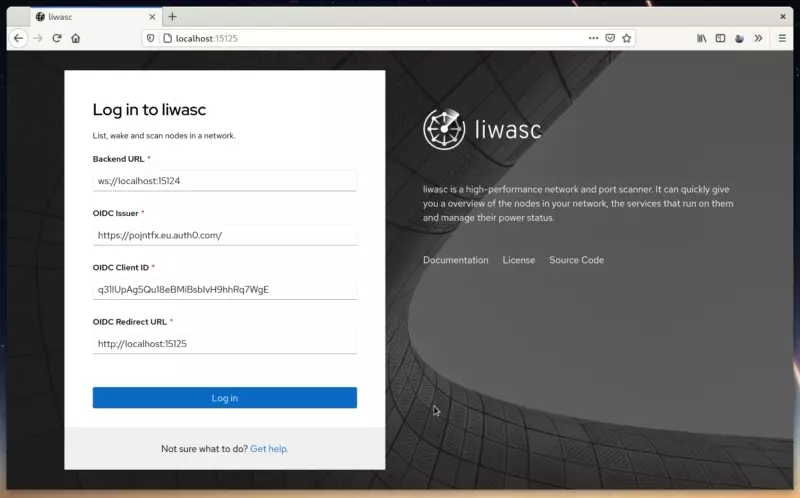The width and height of the screenshot is (800, 498).
Task: Toggle the browser sidebar view
Action: click(x=720, y=38)
